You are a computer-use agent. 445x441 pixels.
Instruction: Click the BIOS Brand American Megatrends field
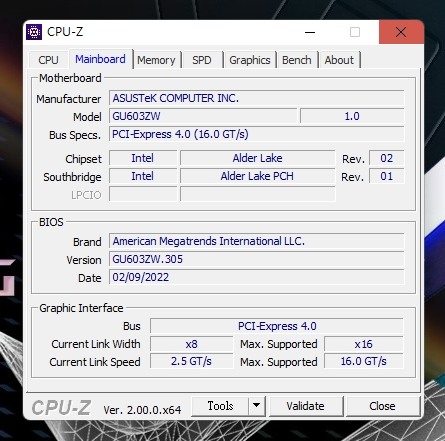[x=256, y=241]
